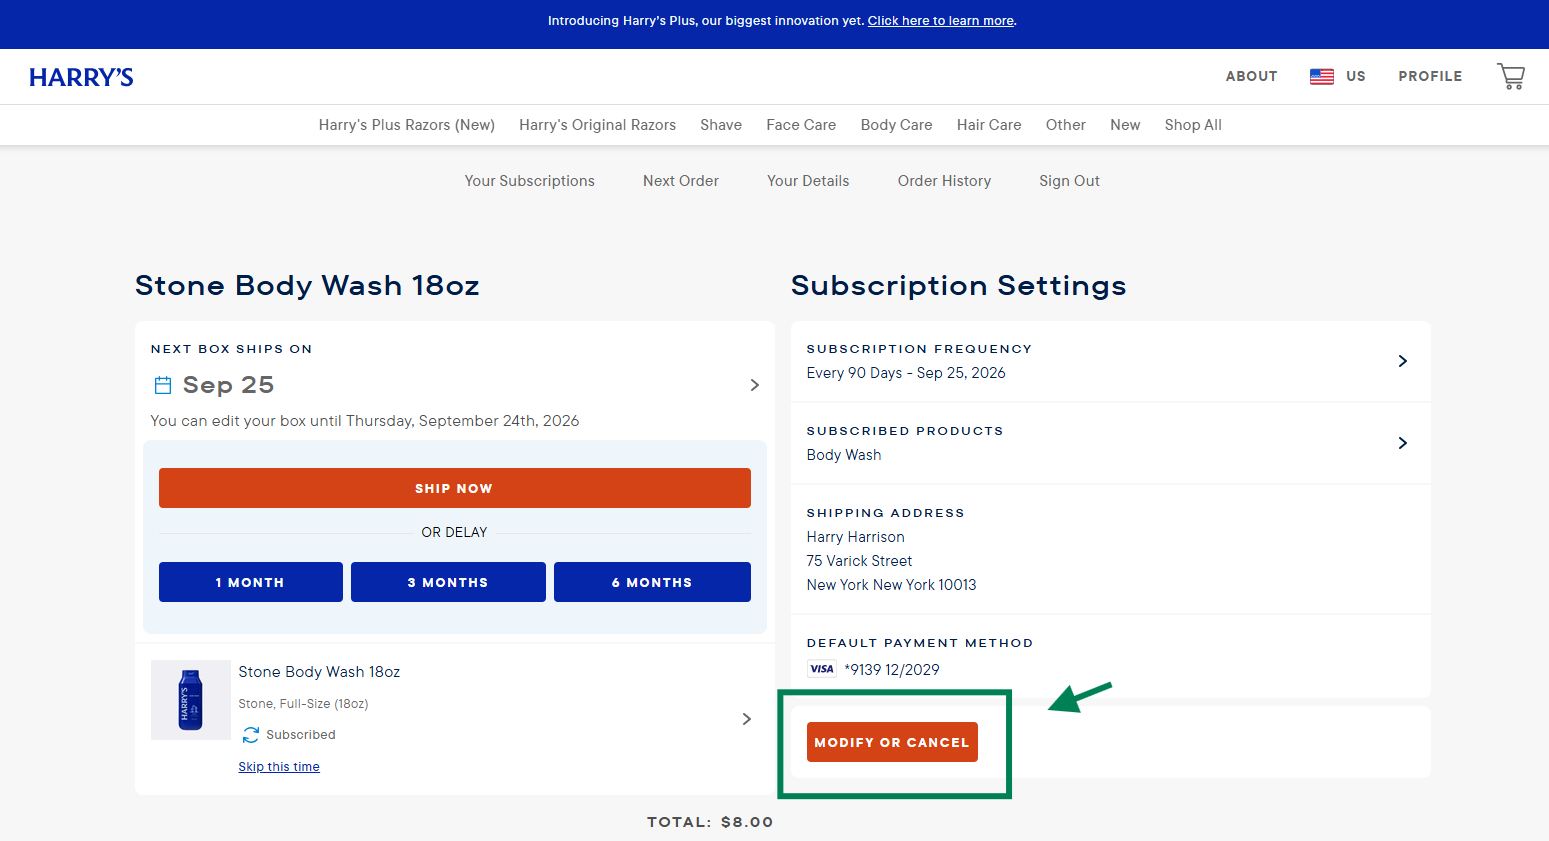This screenshot has width=1549, height=841.
Task: Open the shopping cart icon
Action: [x=1510, y=76]
